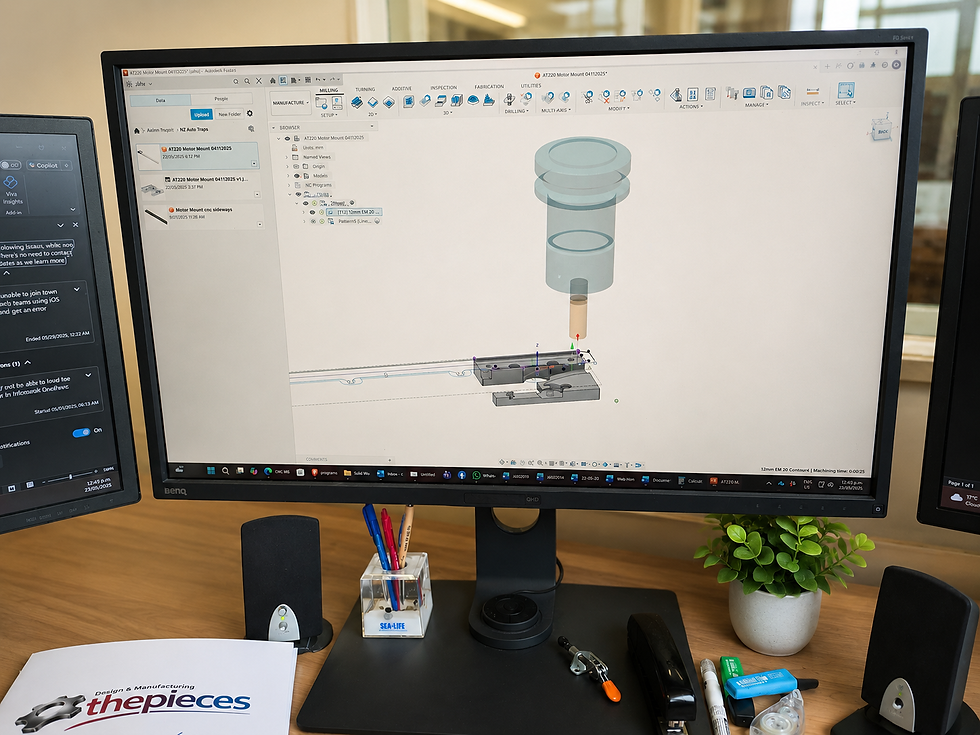This screenshot has height=735, width=980.
Task: Open WhatsApp from the taskbar
Action: pyautogui.click(x=485, y=476)
